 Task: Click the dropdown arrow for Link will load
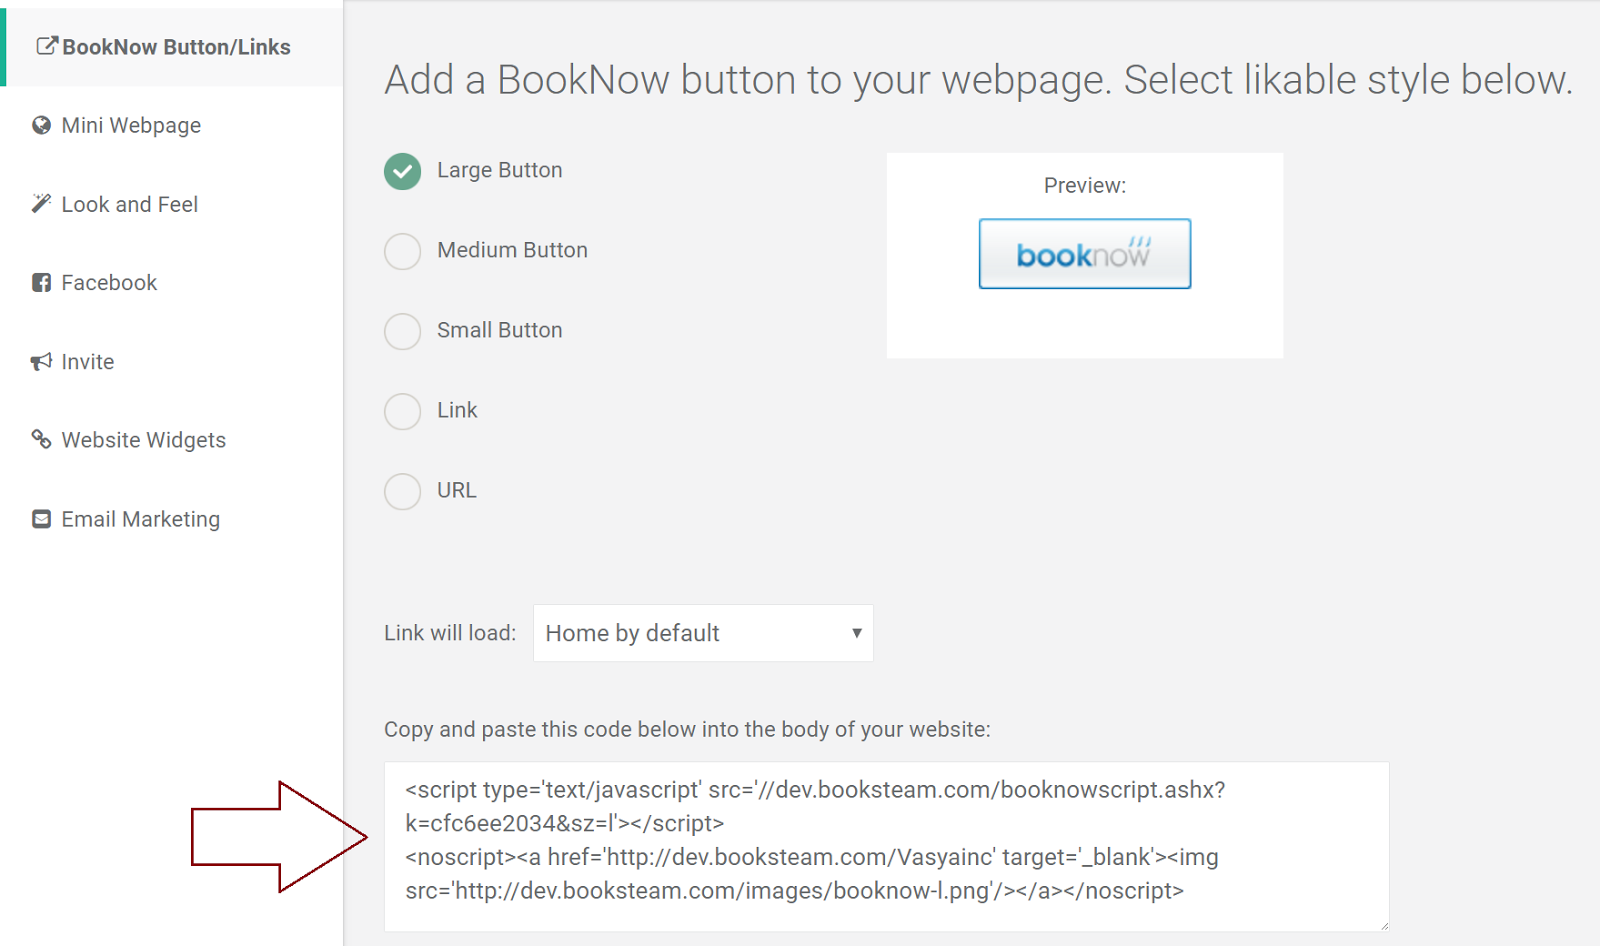[x=856, y=633]
